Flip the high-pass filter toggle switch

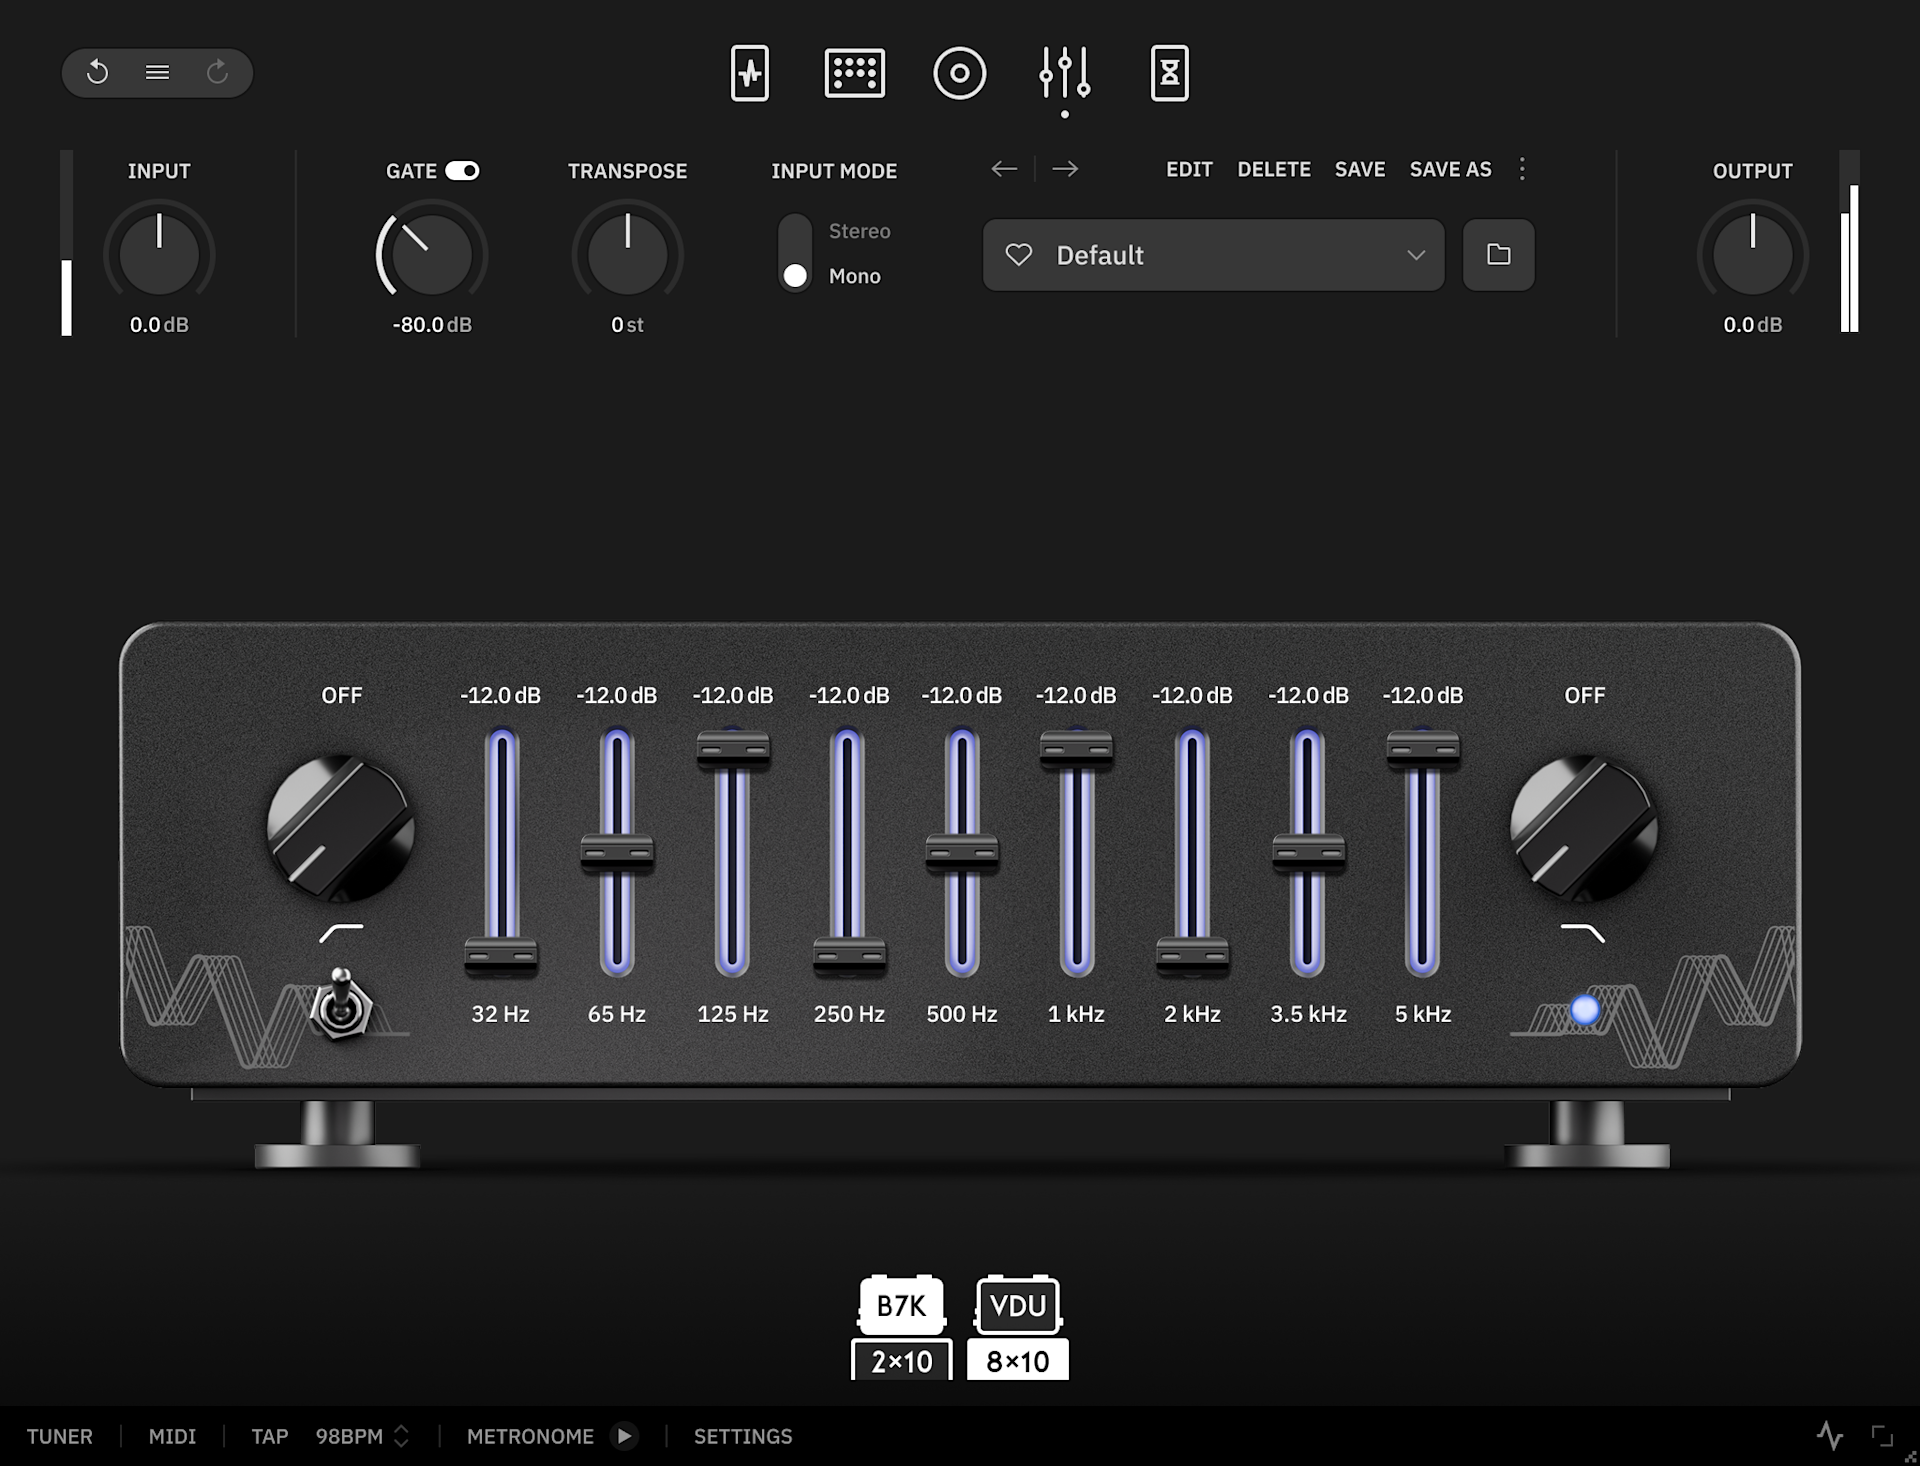(x=341, y=1003)
